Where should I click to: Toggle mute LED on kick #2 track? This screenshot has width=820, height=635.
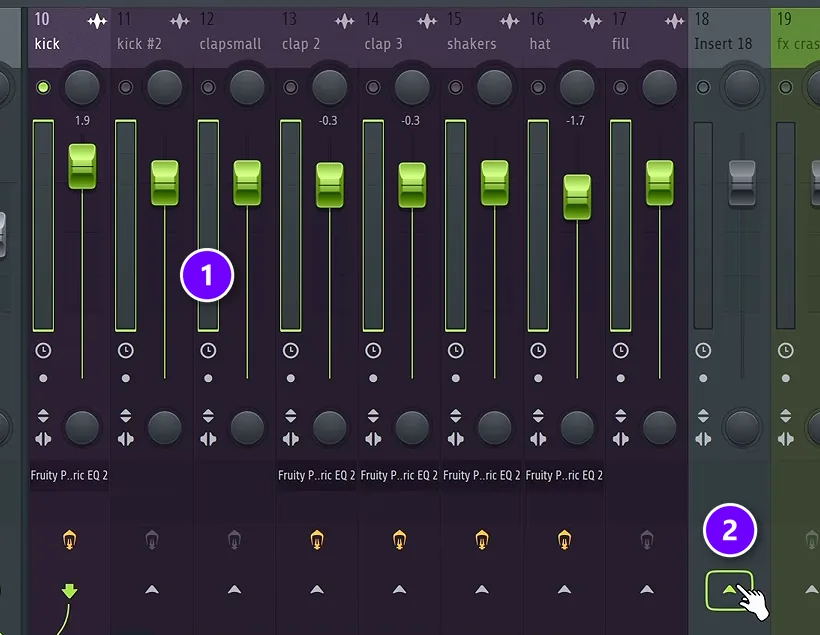[126, 87]
